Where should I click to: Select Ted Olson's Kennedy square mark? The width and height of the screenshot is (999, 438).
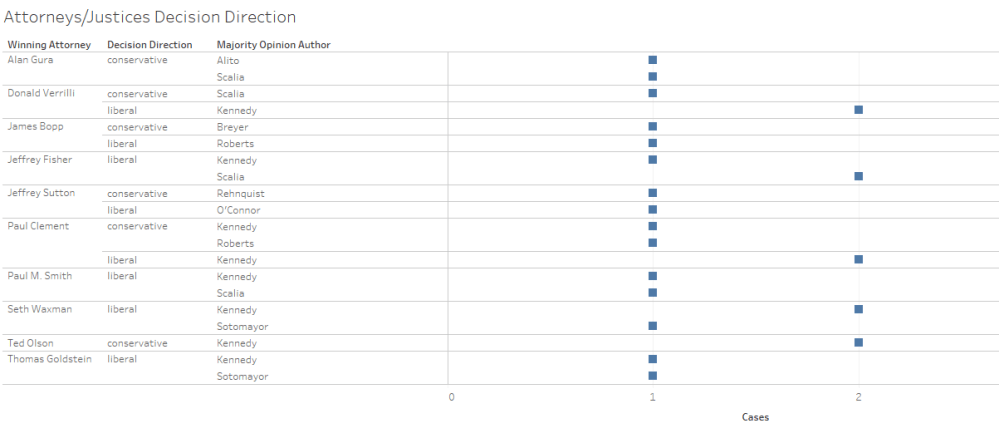point(858,342)
